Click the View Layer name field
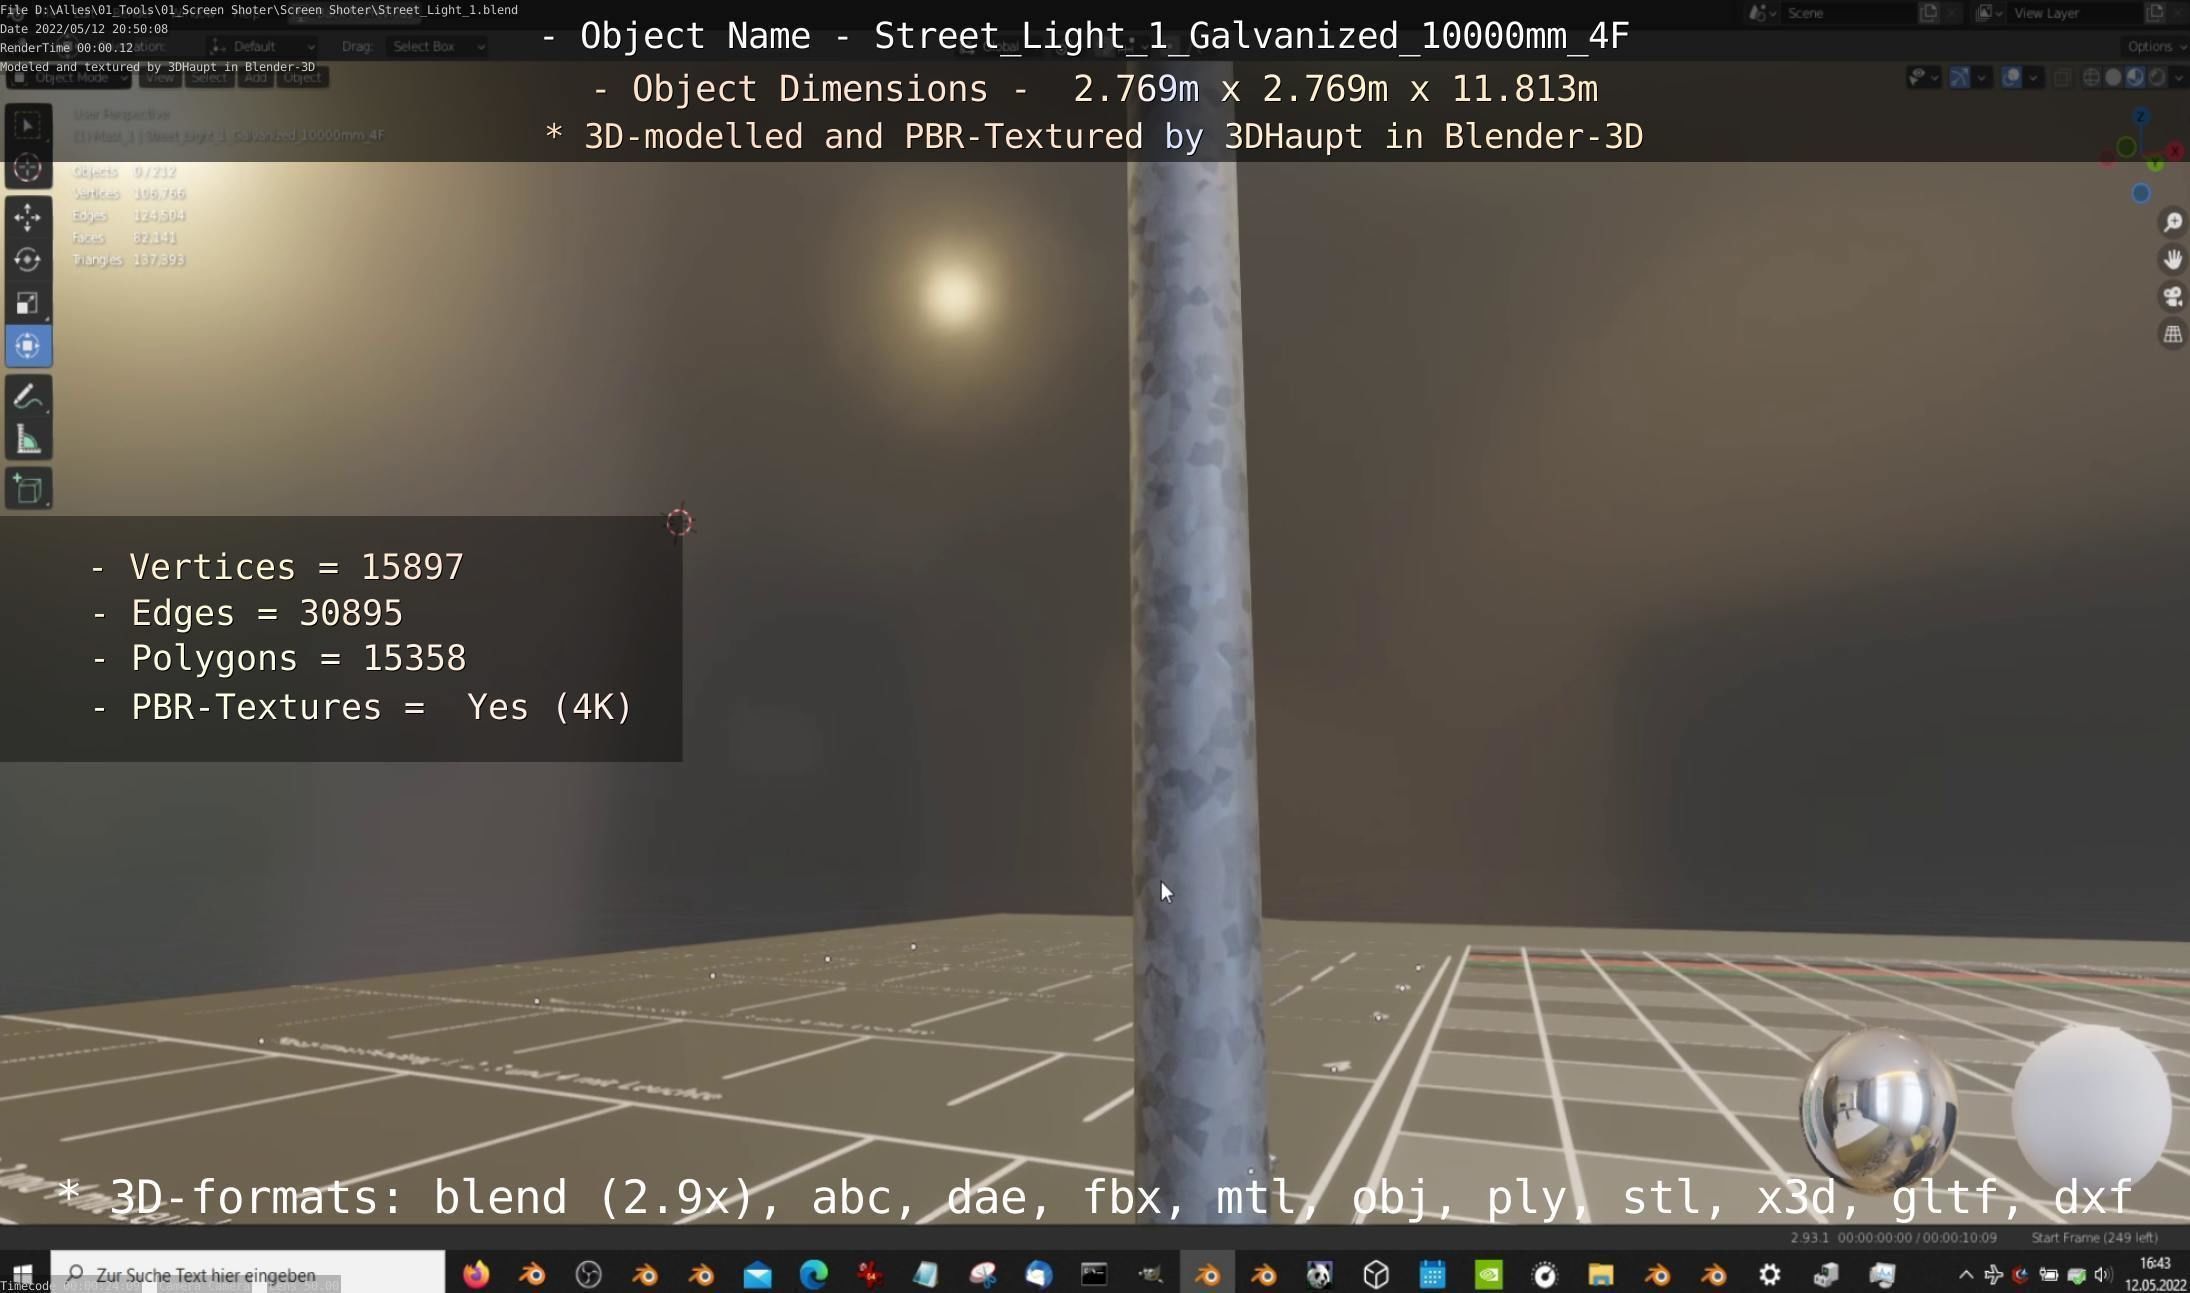Image resolution: width=2190 pixels, height=1293 pixels. coord(2074,13)
